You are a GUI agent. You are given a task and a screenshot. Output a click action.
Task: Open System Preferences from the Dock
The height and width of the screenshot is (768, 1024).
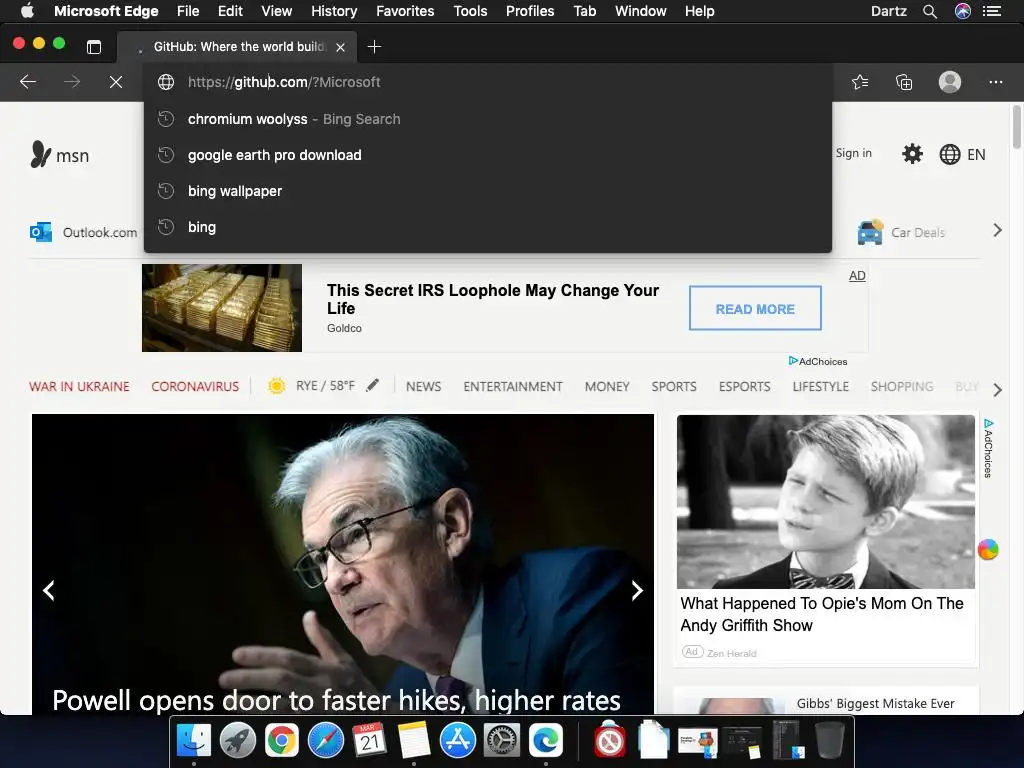click(x=502, y=741)
